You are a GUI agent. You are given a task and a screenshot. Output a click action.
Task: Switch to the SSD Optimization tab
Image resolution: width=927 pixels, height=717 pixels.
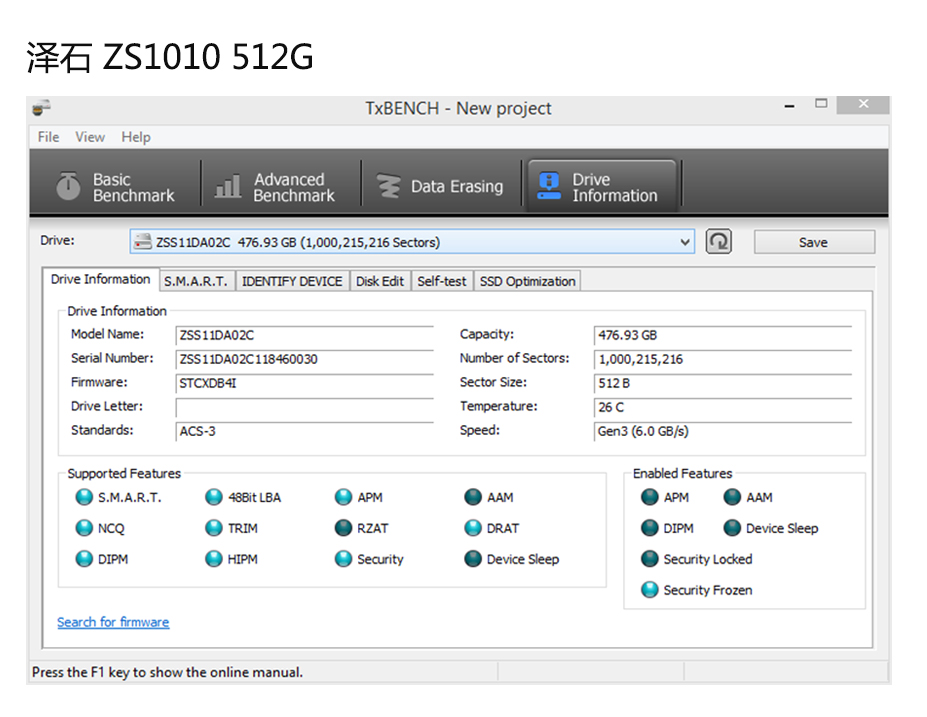click(527, 281)
